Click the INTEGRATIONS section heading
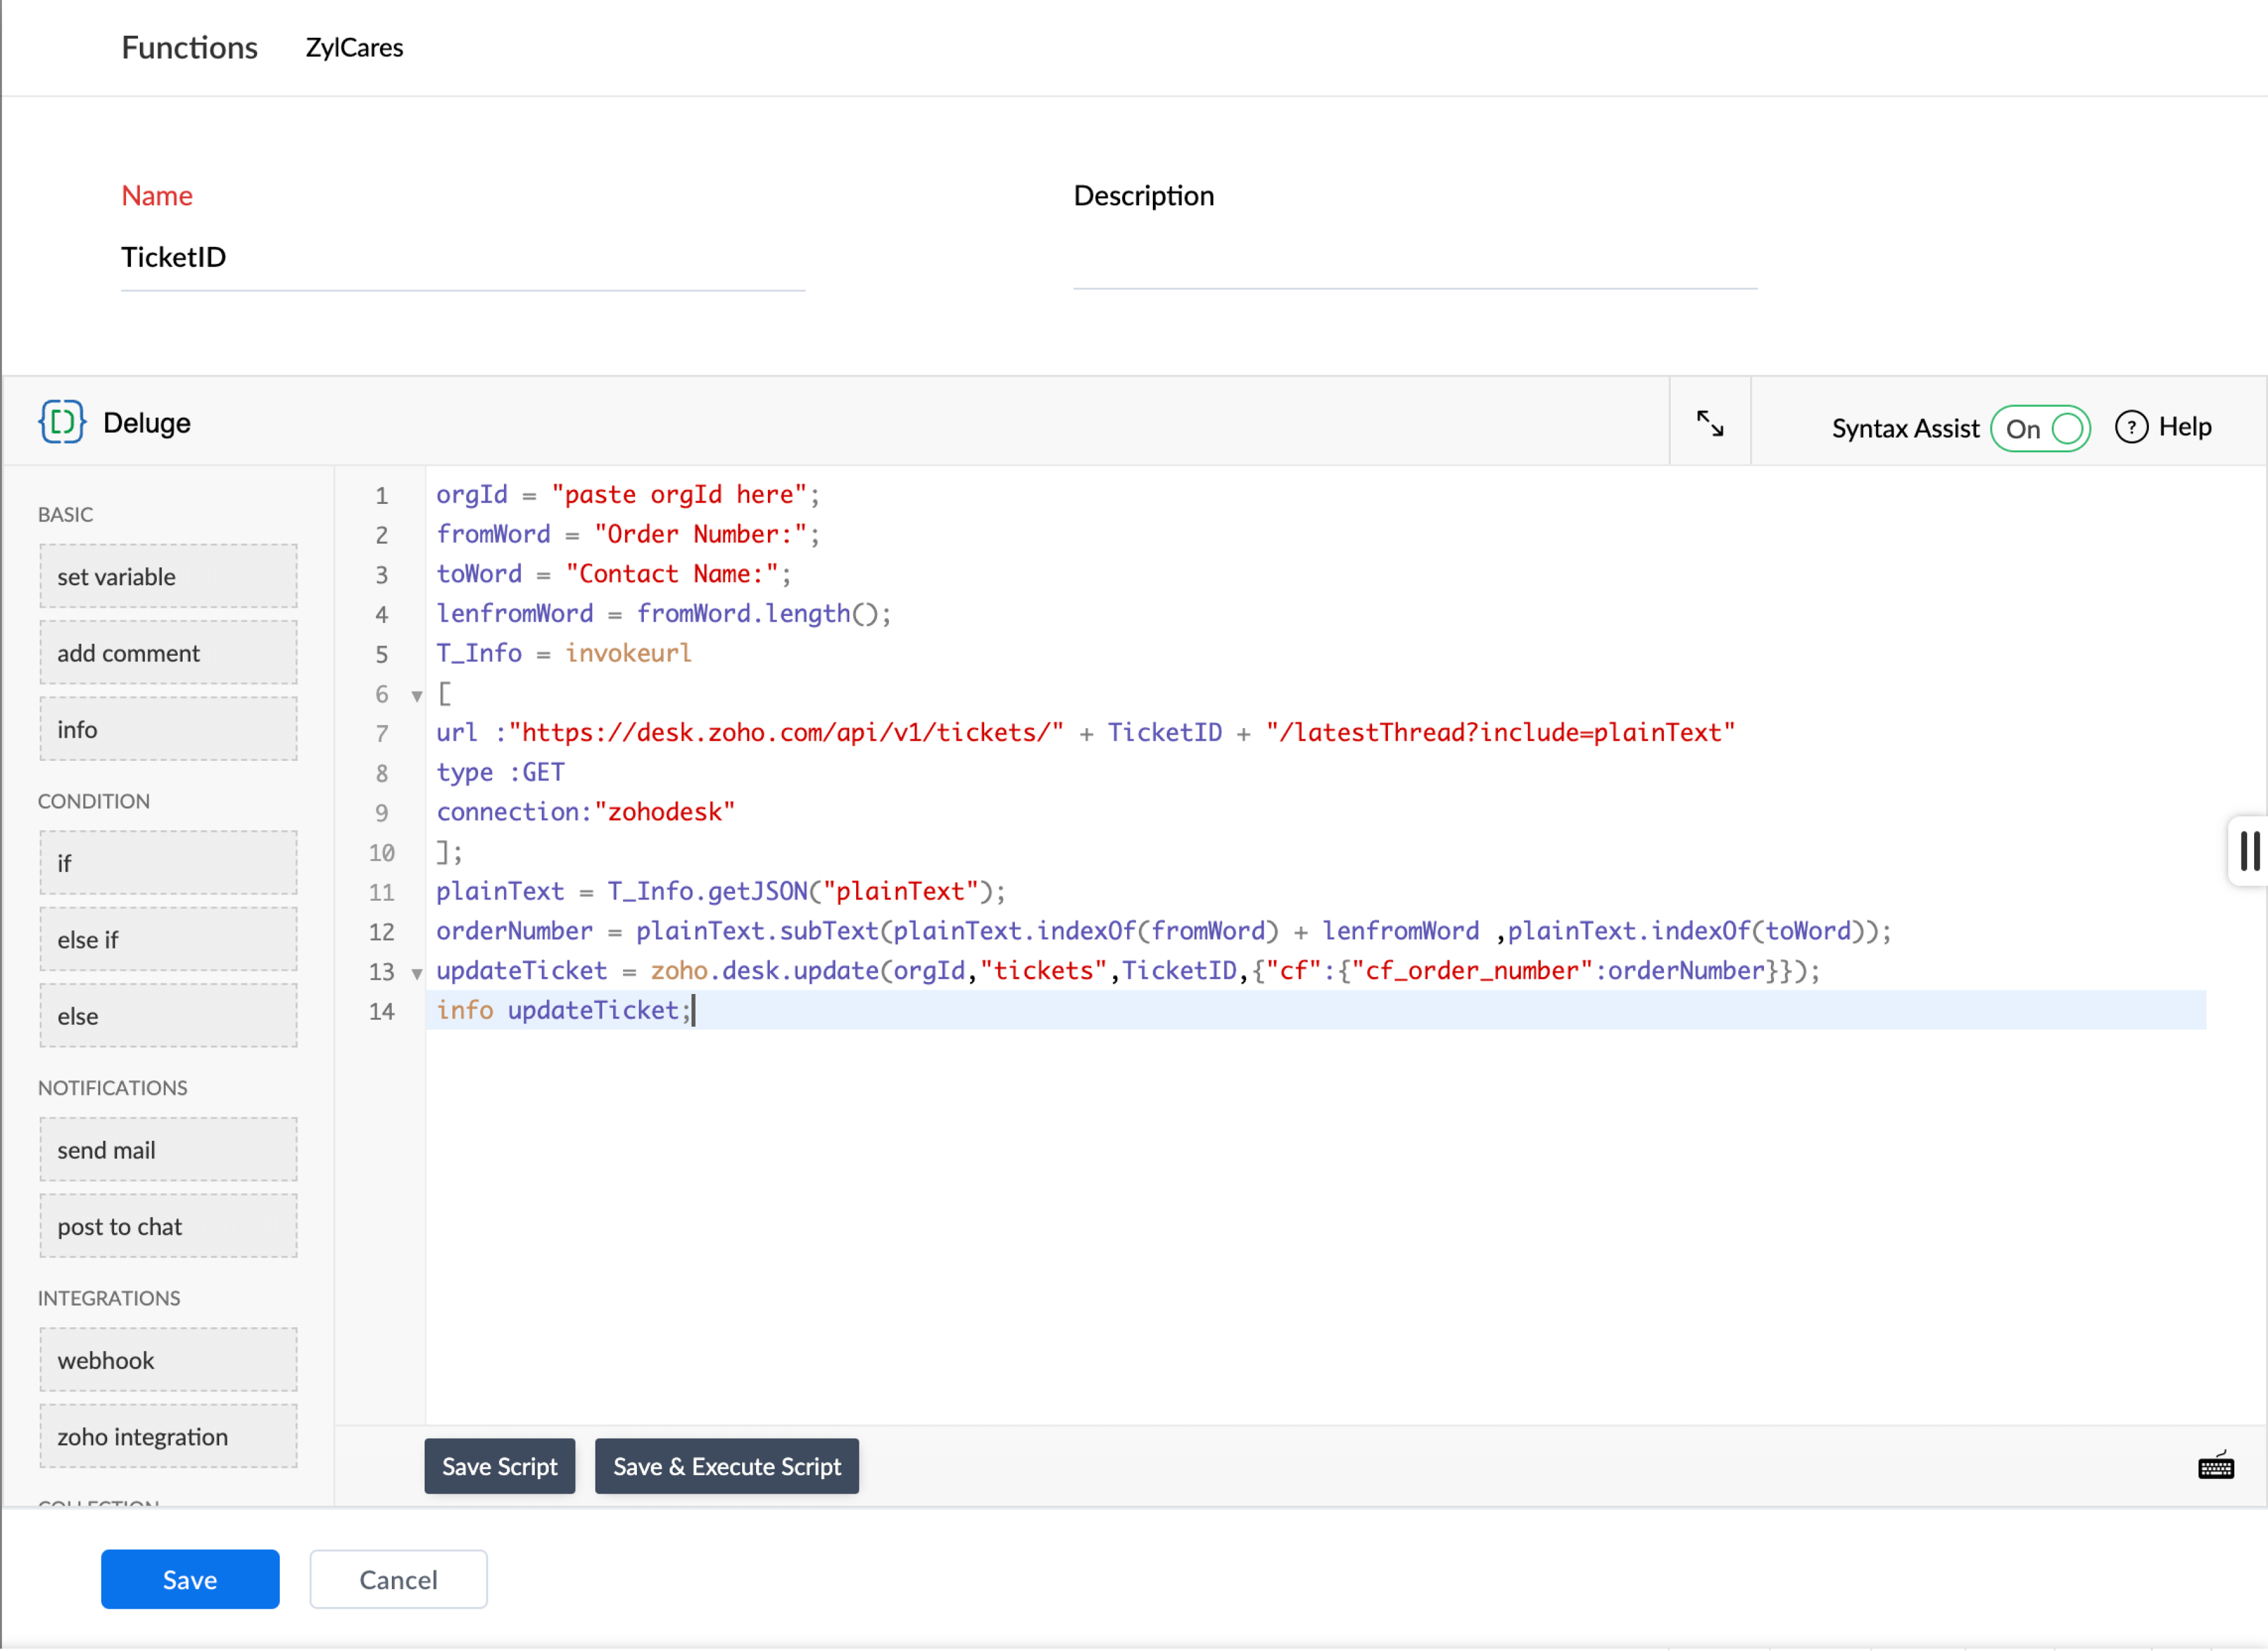 pos(109,1298)
